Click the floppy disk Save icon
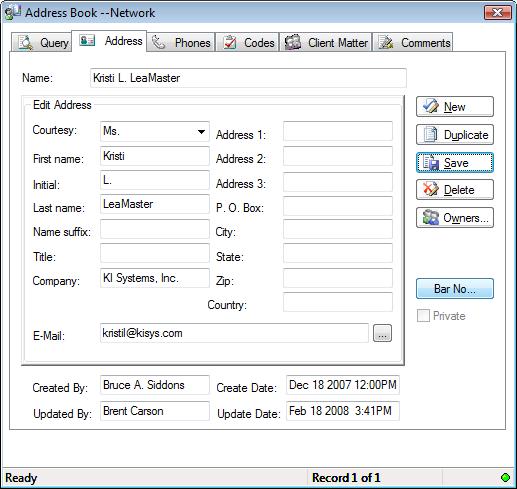Screen dimensions: 517x489 click(431, 163)
